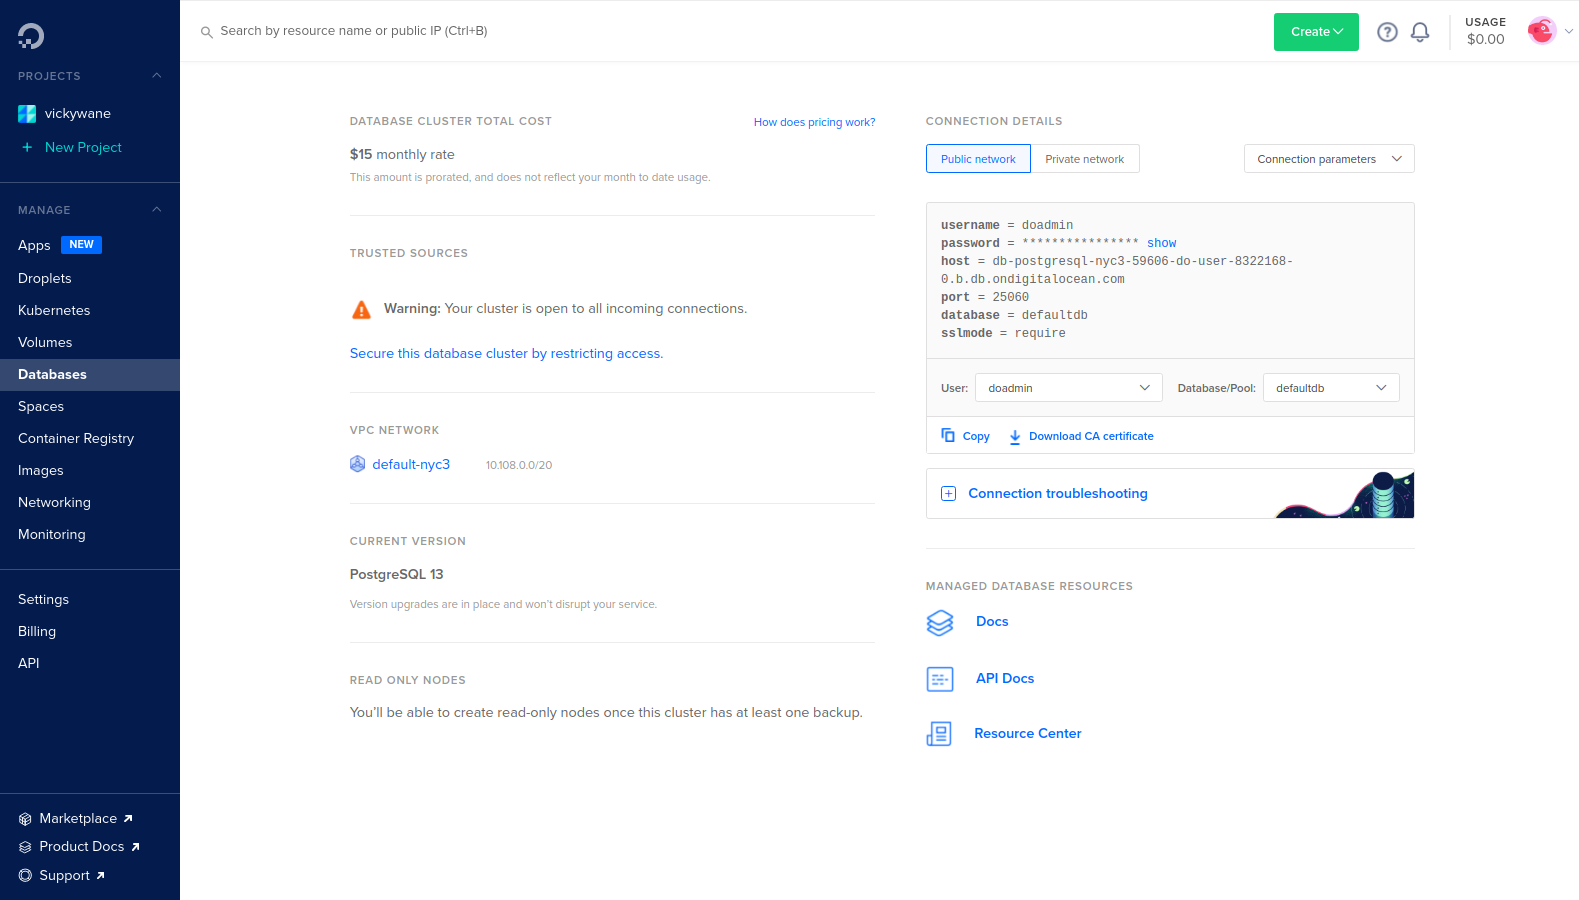
Task: Open the Database/Pool defaultdb dropdown
Action: pos(1331,388)
